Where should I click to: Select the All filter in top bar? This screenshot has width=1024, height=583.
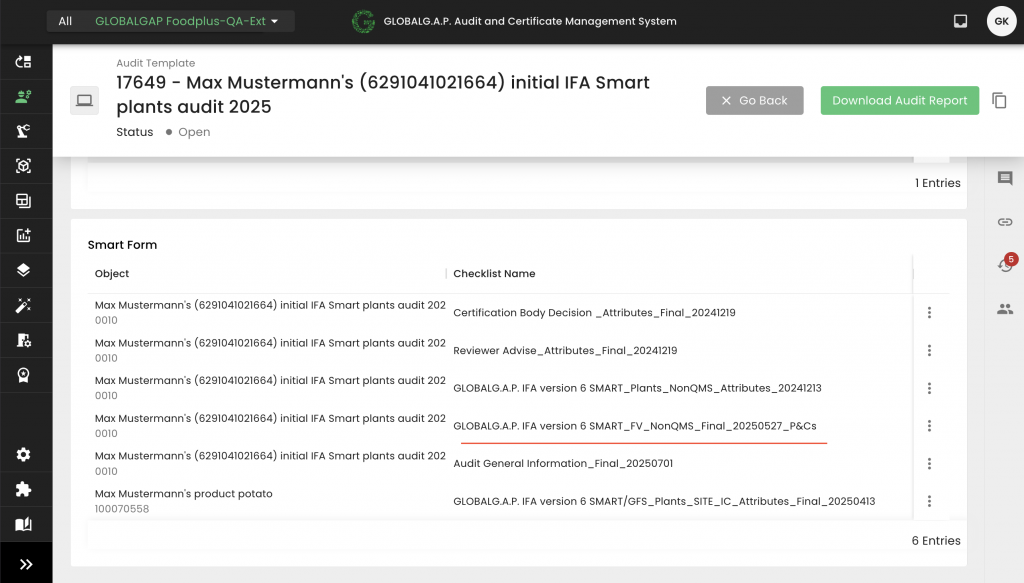(x=65, y=21)
